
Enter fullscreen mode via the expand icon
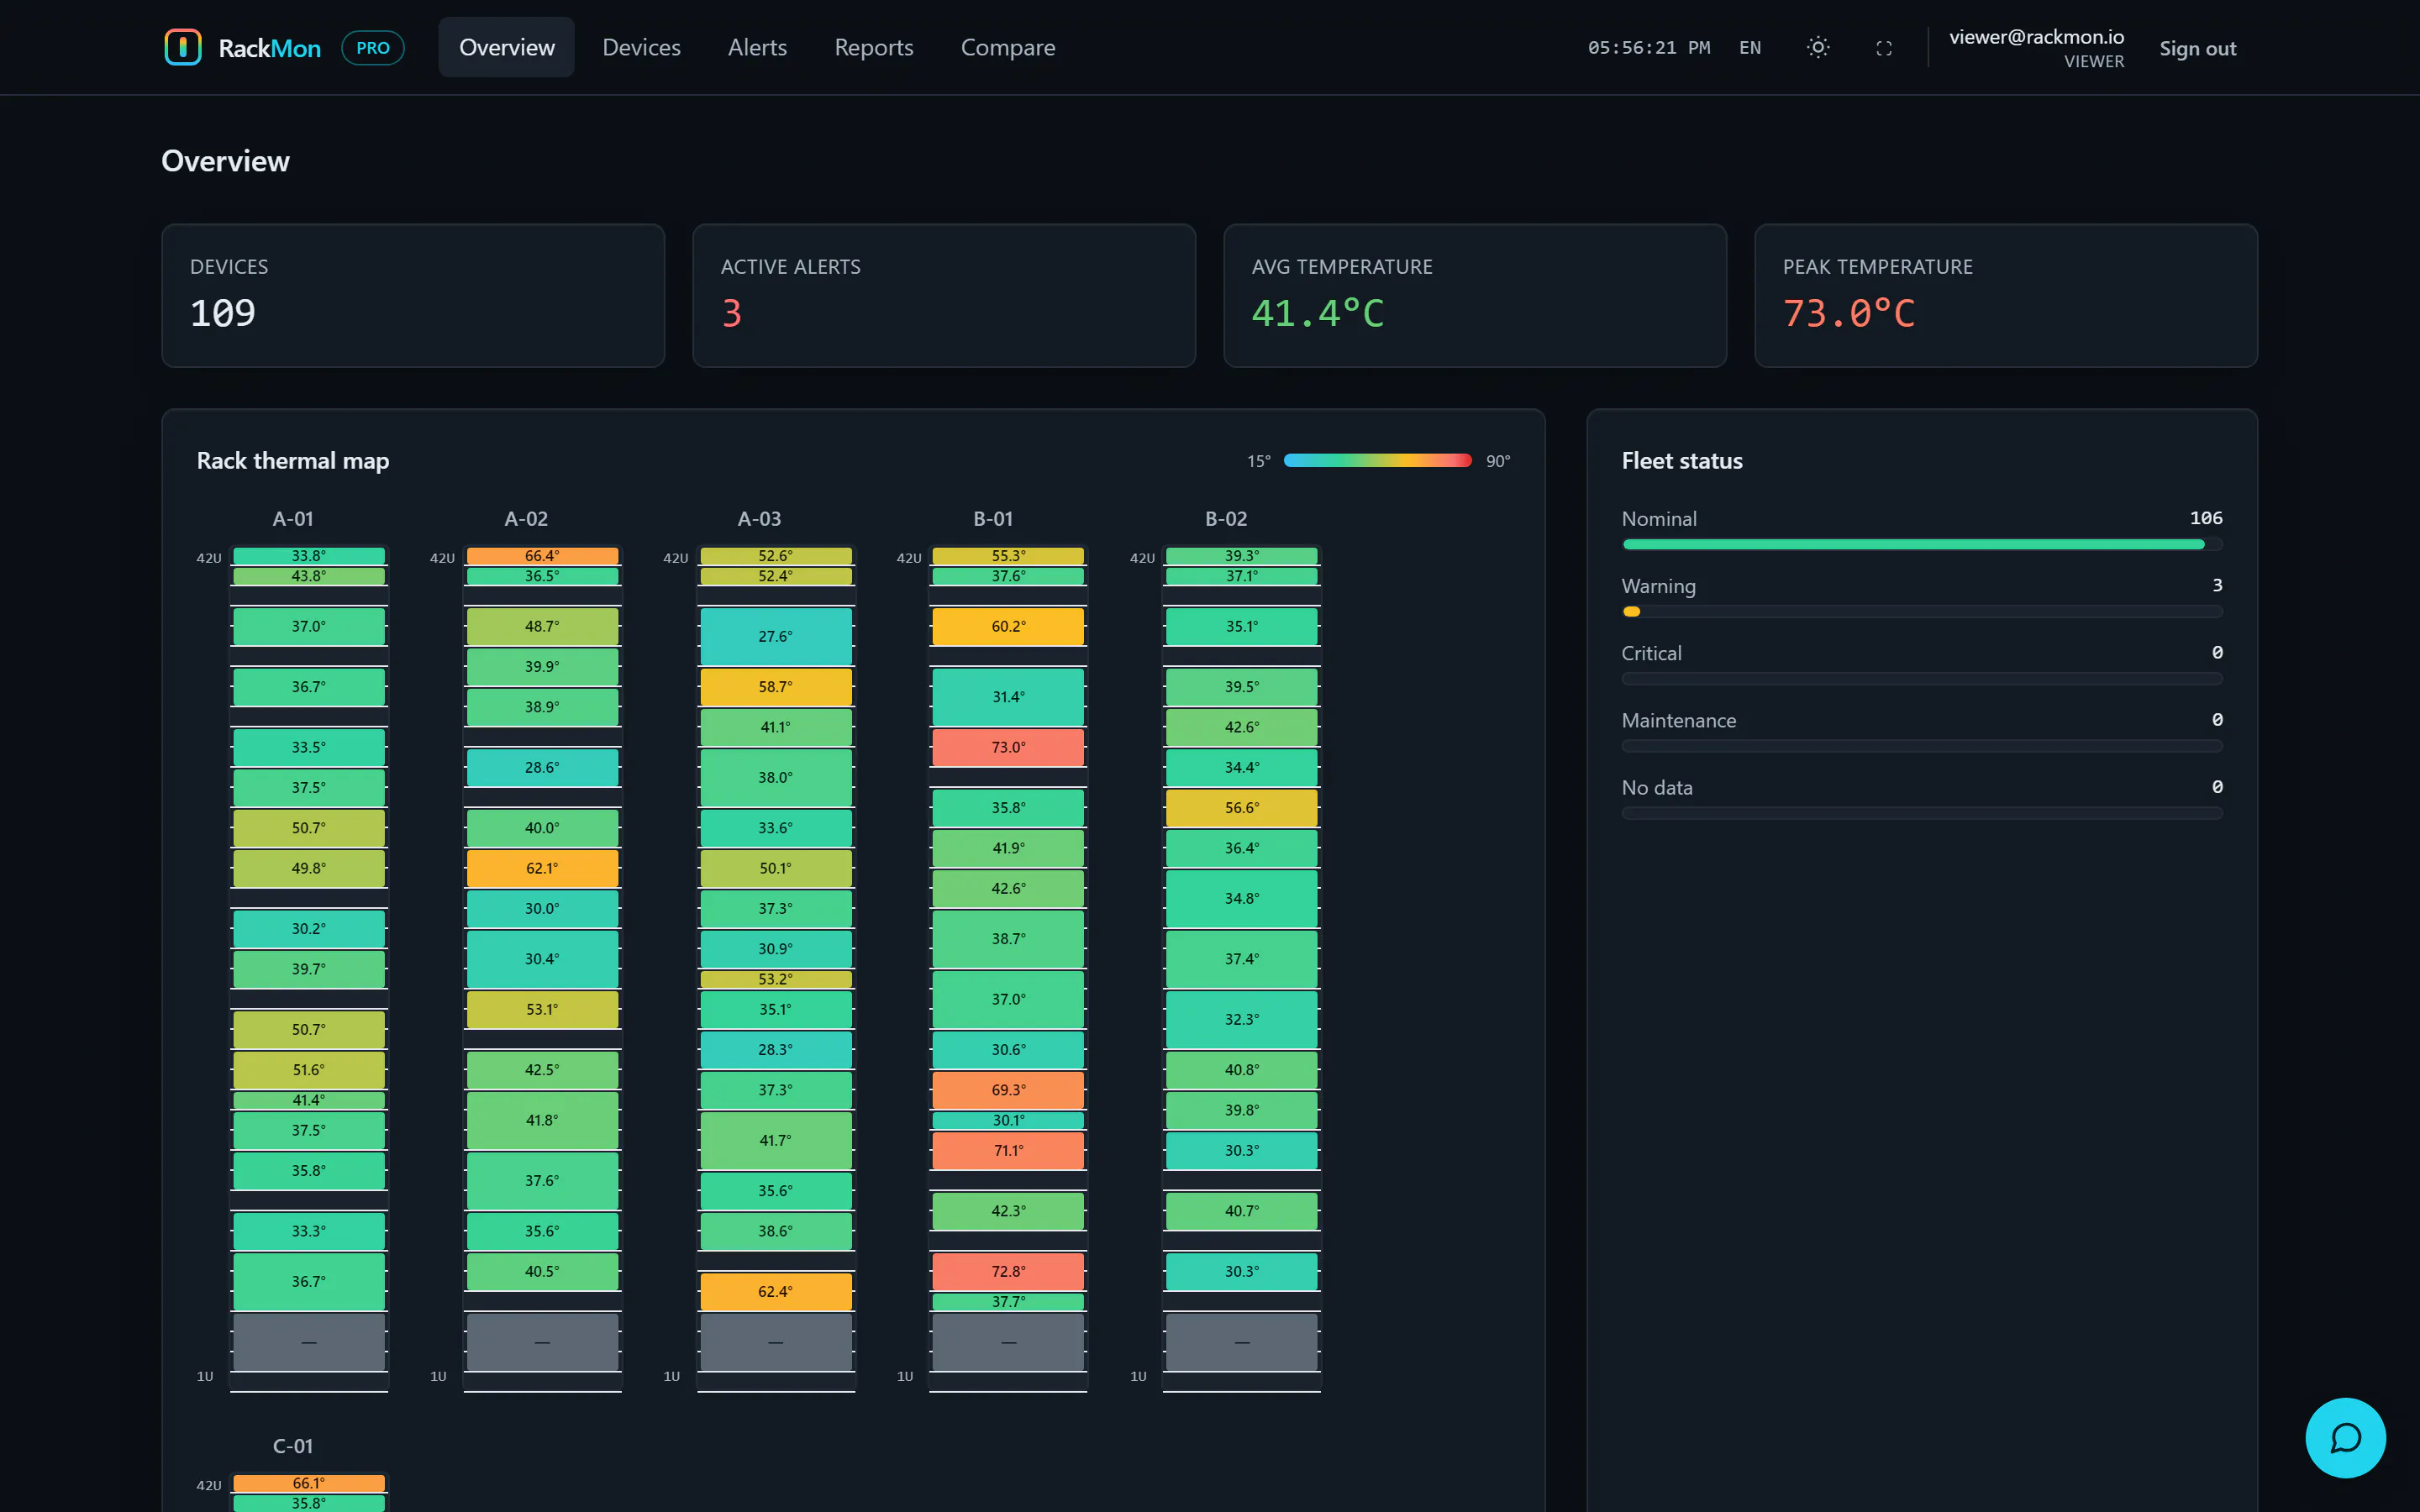point(1884,48)
